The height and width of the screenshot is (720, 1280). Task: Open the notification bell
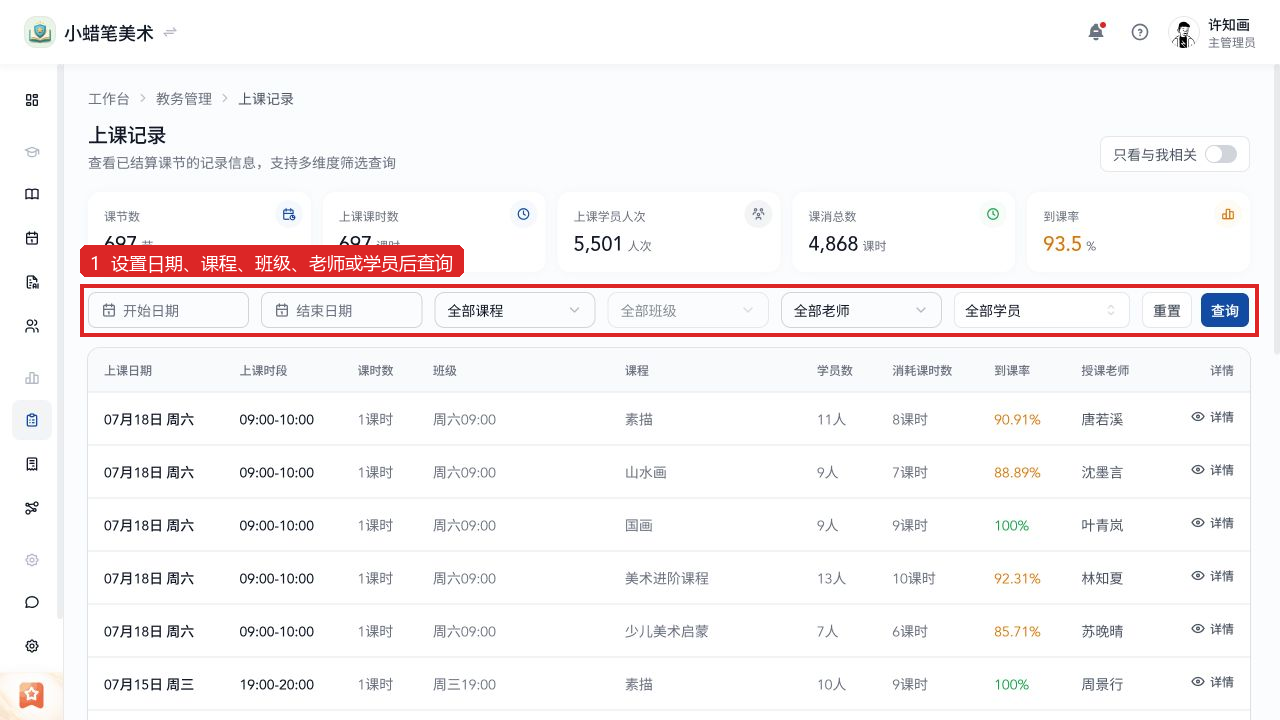(1096, 32)
